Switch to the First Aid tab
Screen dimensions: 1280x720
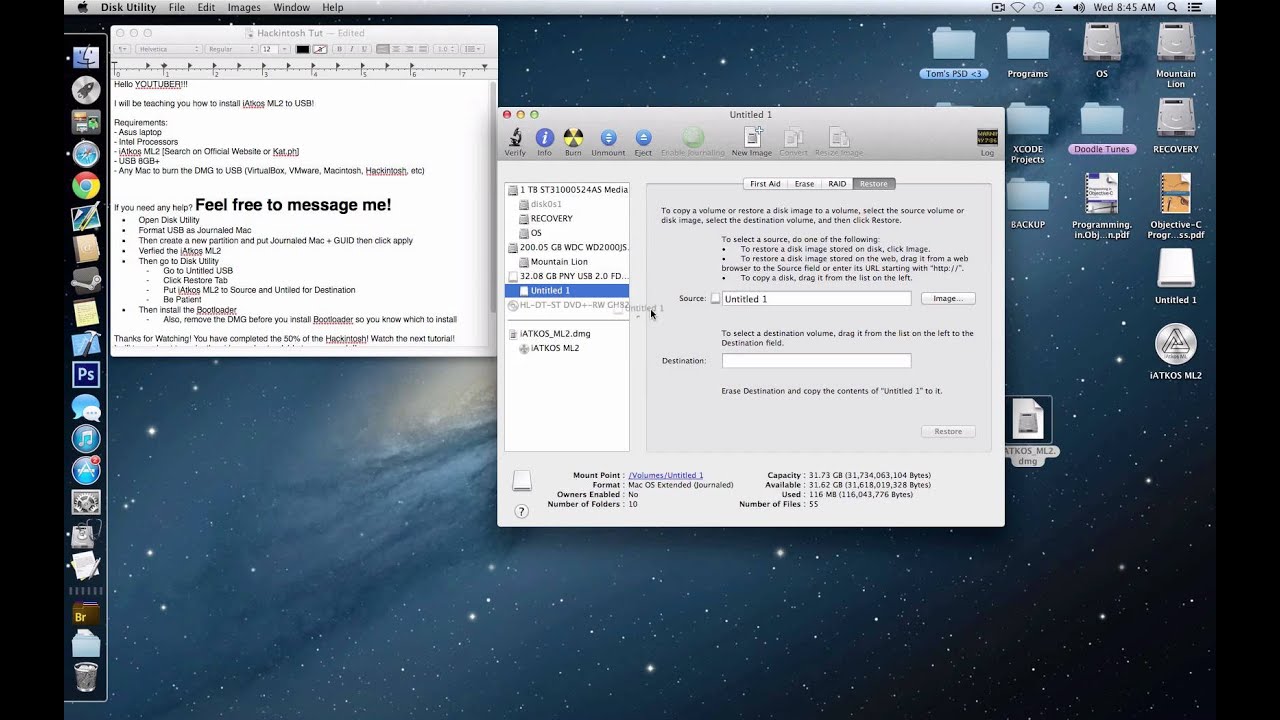[x=765, y=184]
